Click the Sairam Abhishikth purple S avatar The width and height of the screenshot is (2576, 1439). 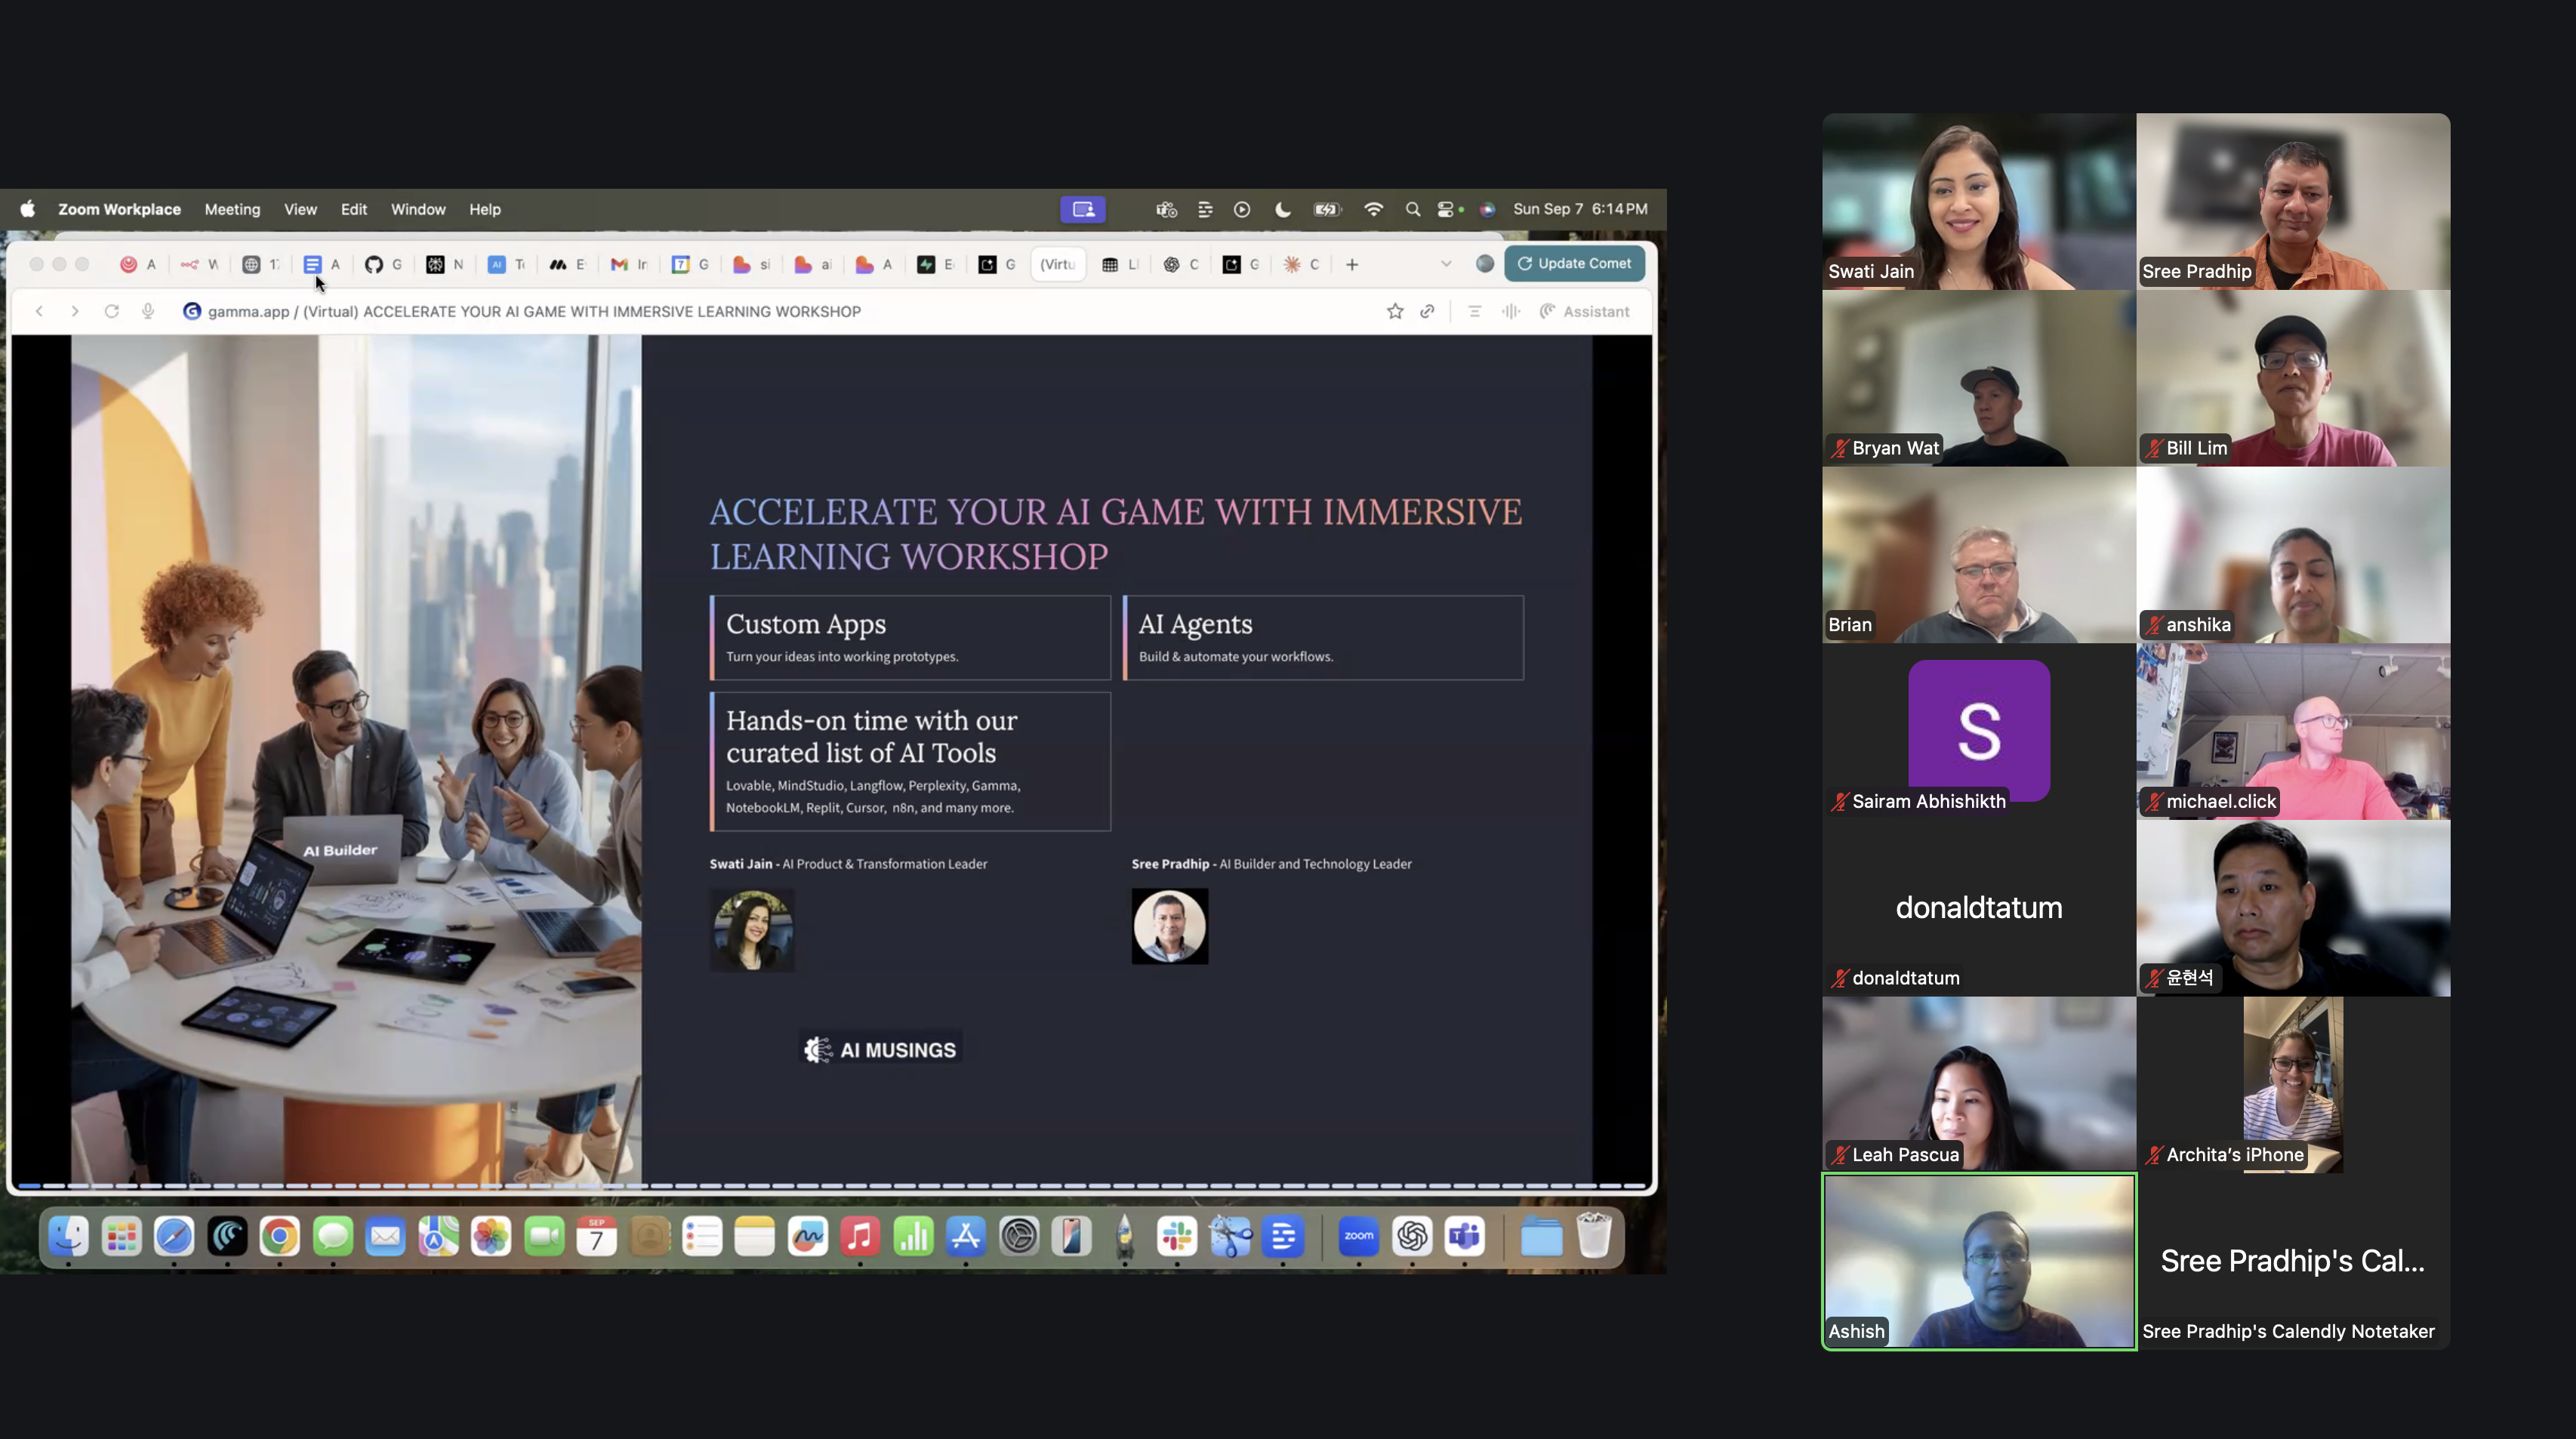coord(1979,730)
